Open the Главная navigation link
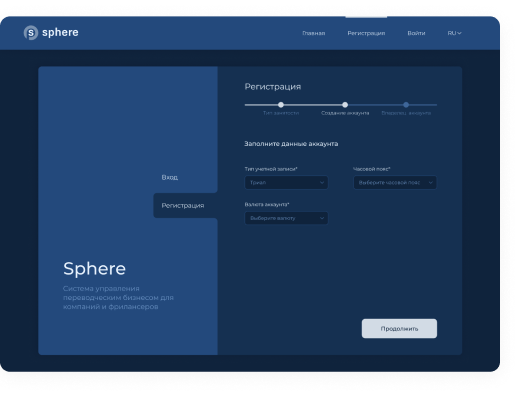 314,33
